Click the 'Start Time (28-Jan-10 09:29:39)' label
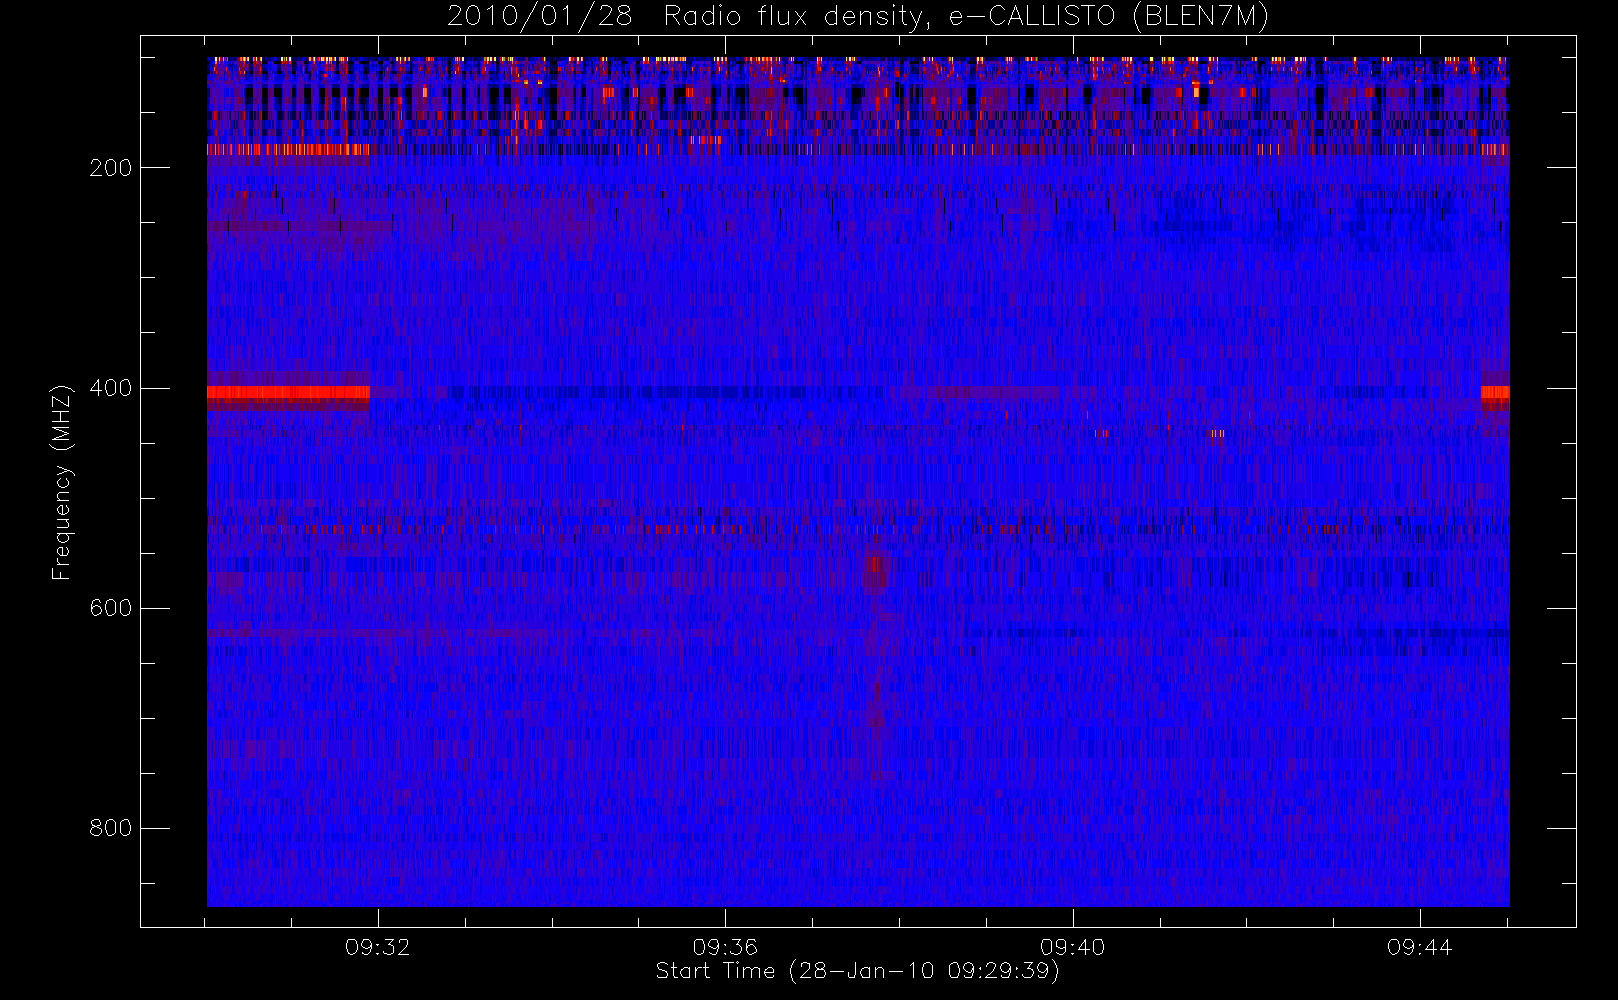Image resolution: width=1618 pixels, height=1000 pixels. pyautogui.click(x=857, y=971)
